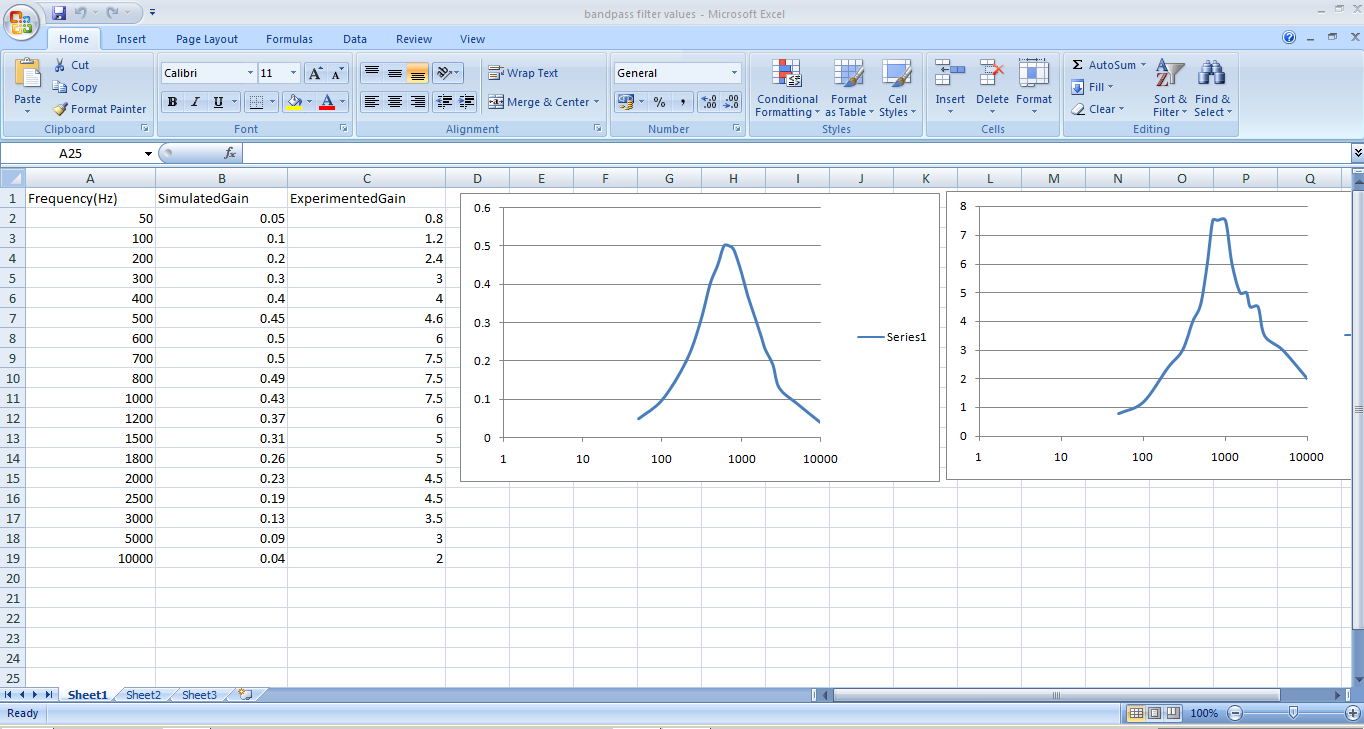
Task: Copy the selected cells
Action: [75, 87]
